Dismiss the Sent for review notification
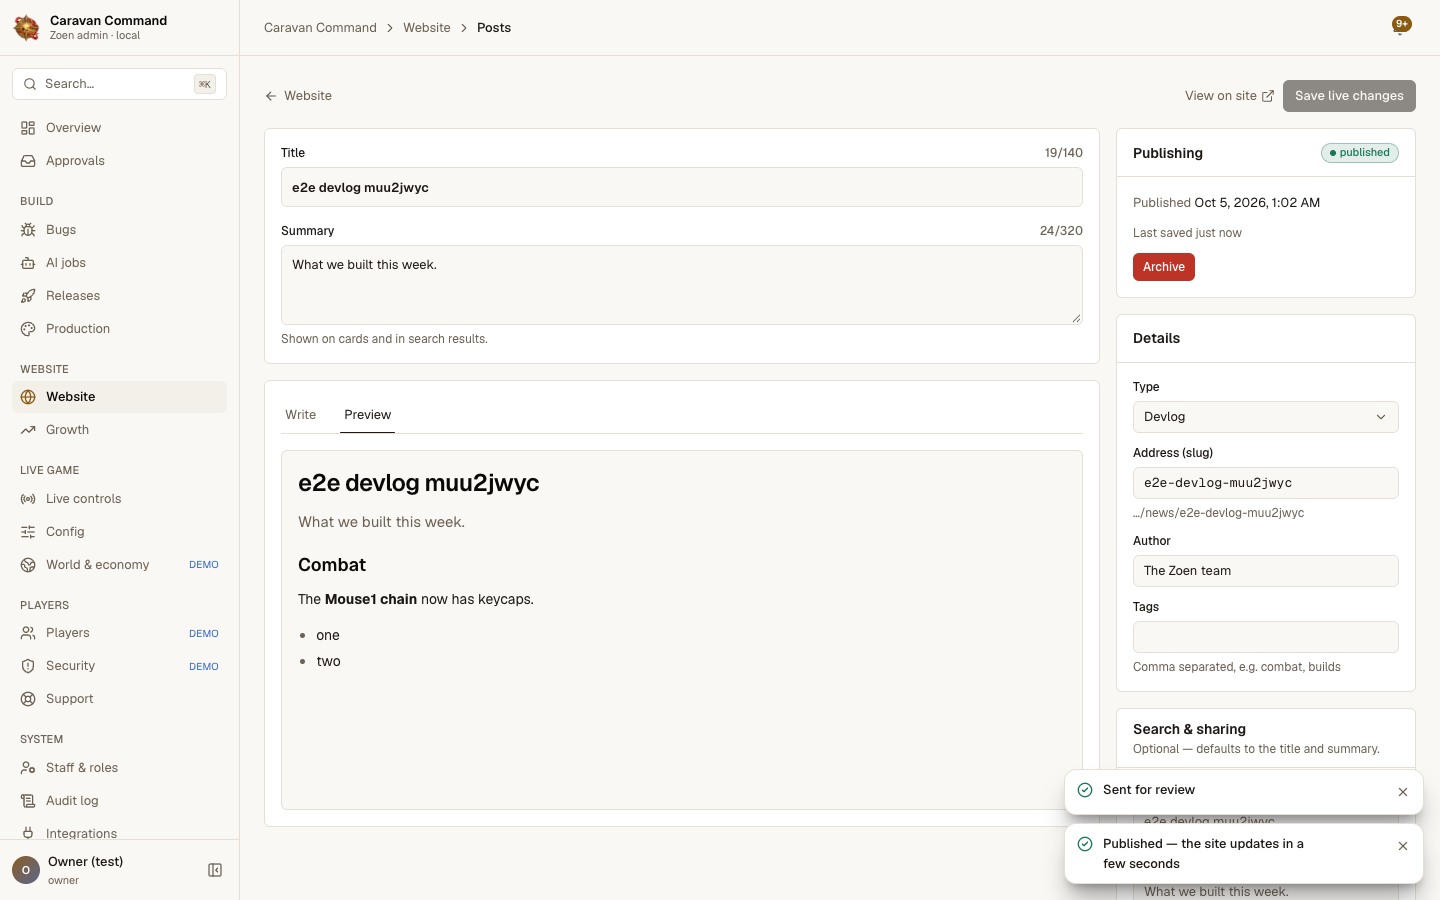The height and width of the screenshot is (900, 1440). (x=1403, y=792)
